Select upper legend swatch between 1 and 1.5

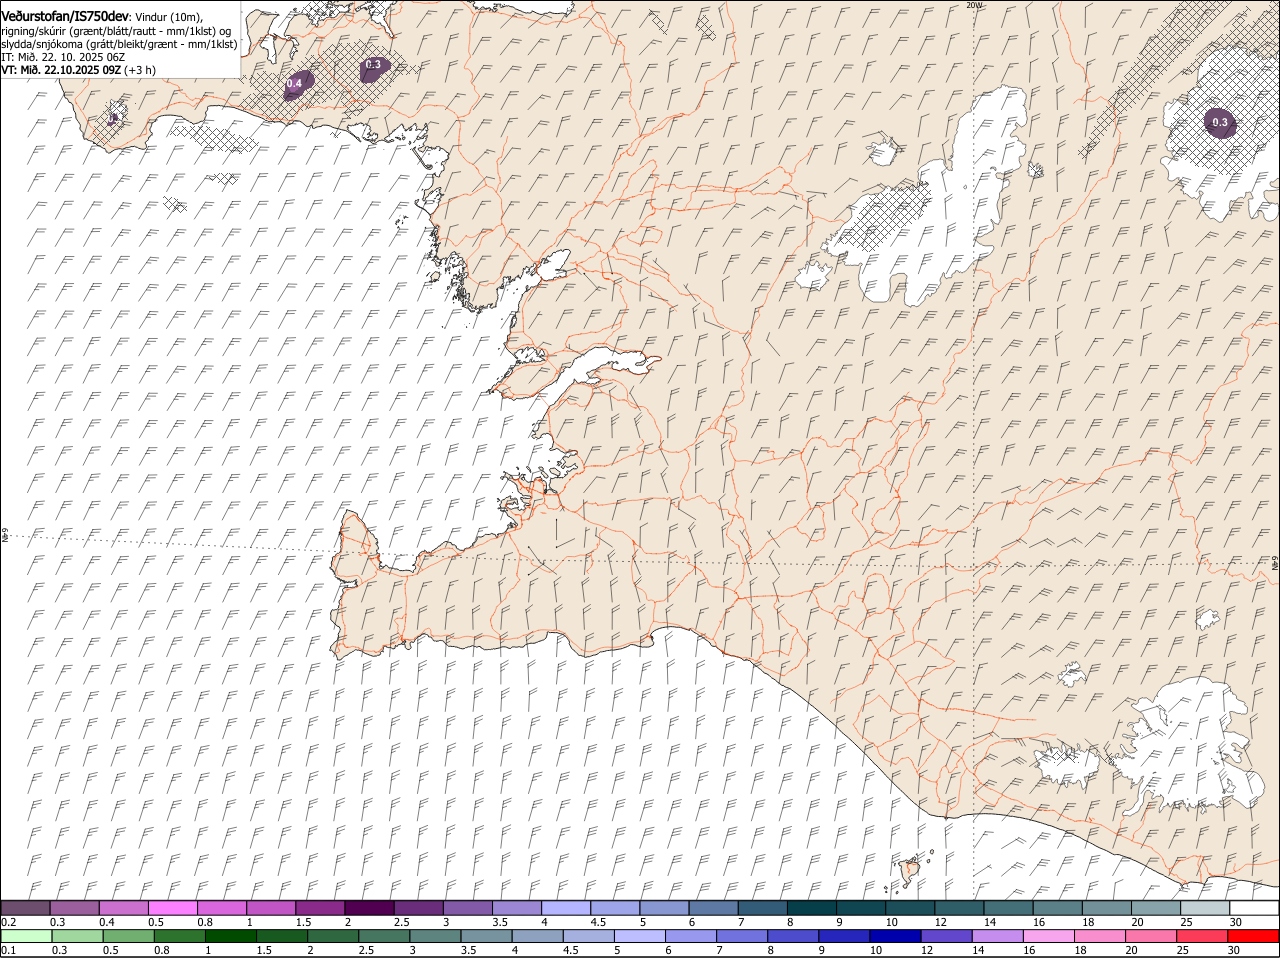tap(271, 908)
